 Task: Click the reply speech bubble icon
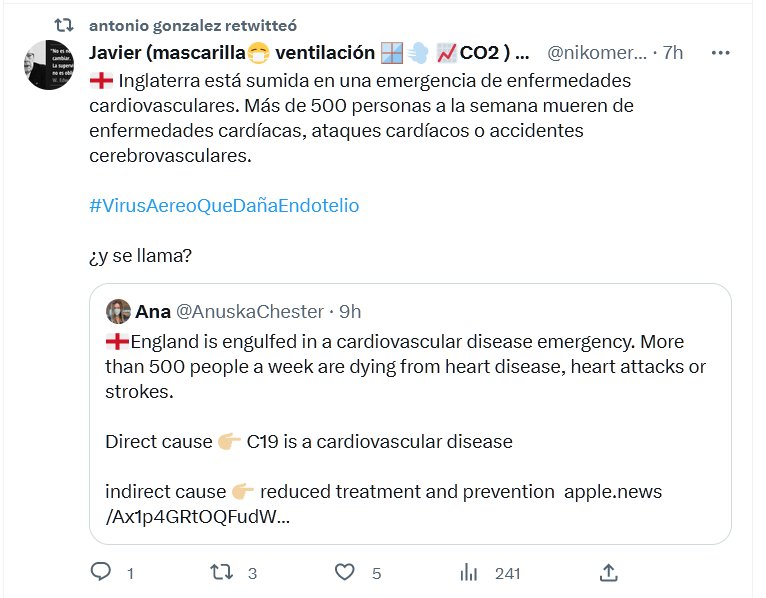pos(100,572)
